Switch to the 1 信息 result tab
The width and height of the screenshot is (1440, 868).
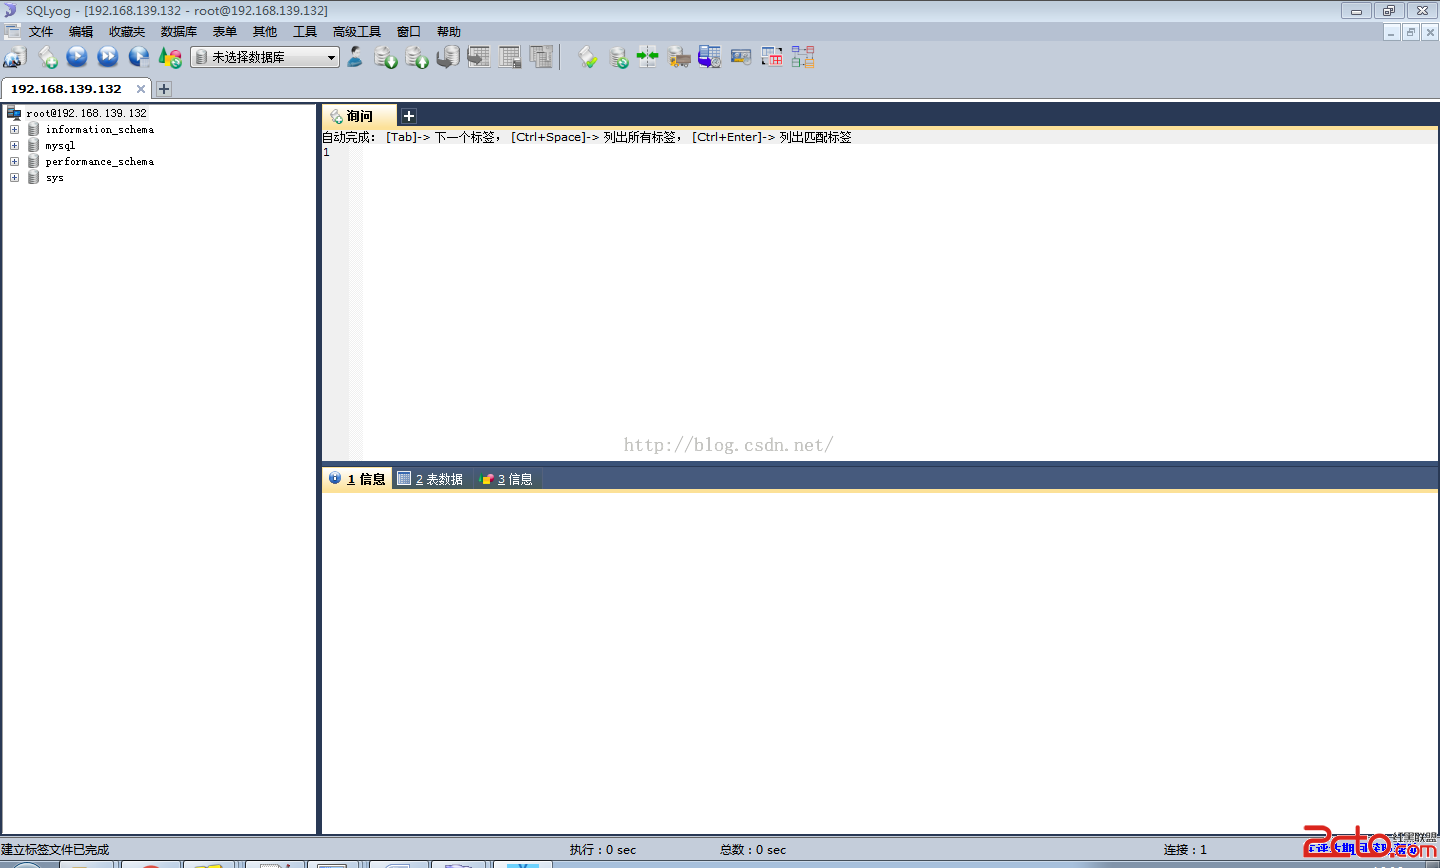pyautogui.click(x=357, y=479)
